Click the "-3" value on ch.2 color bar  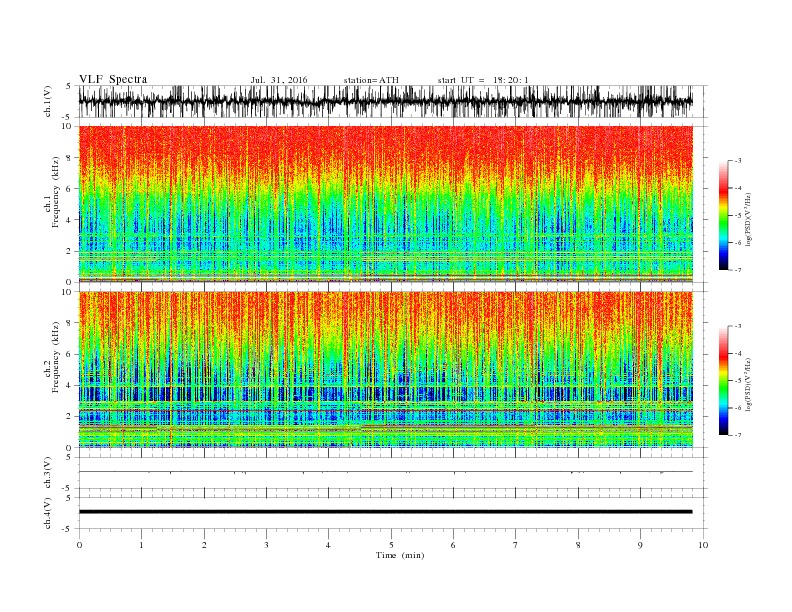(x=737, y=326)
